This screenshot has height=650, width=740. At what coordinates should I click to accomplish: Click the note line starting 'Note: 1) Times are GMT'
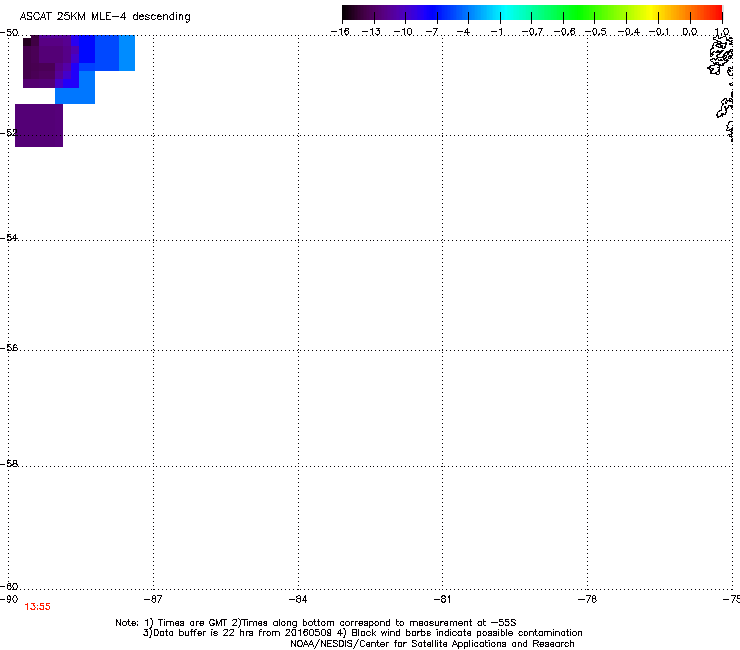(316, 623)
